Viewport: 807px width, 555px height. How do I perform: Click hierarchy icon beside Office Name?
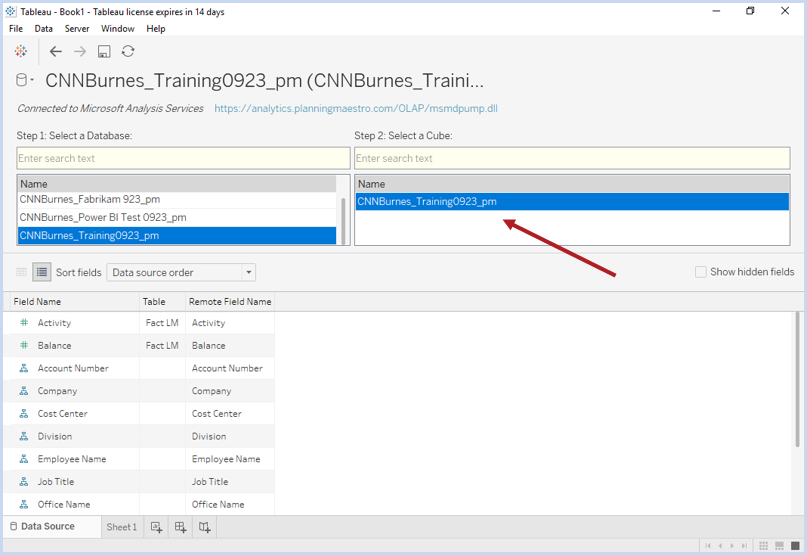24,504
